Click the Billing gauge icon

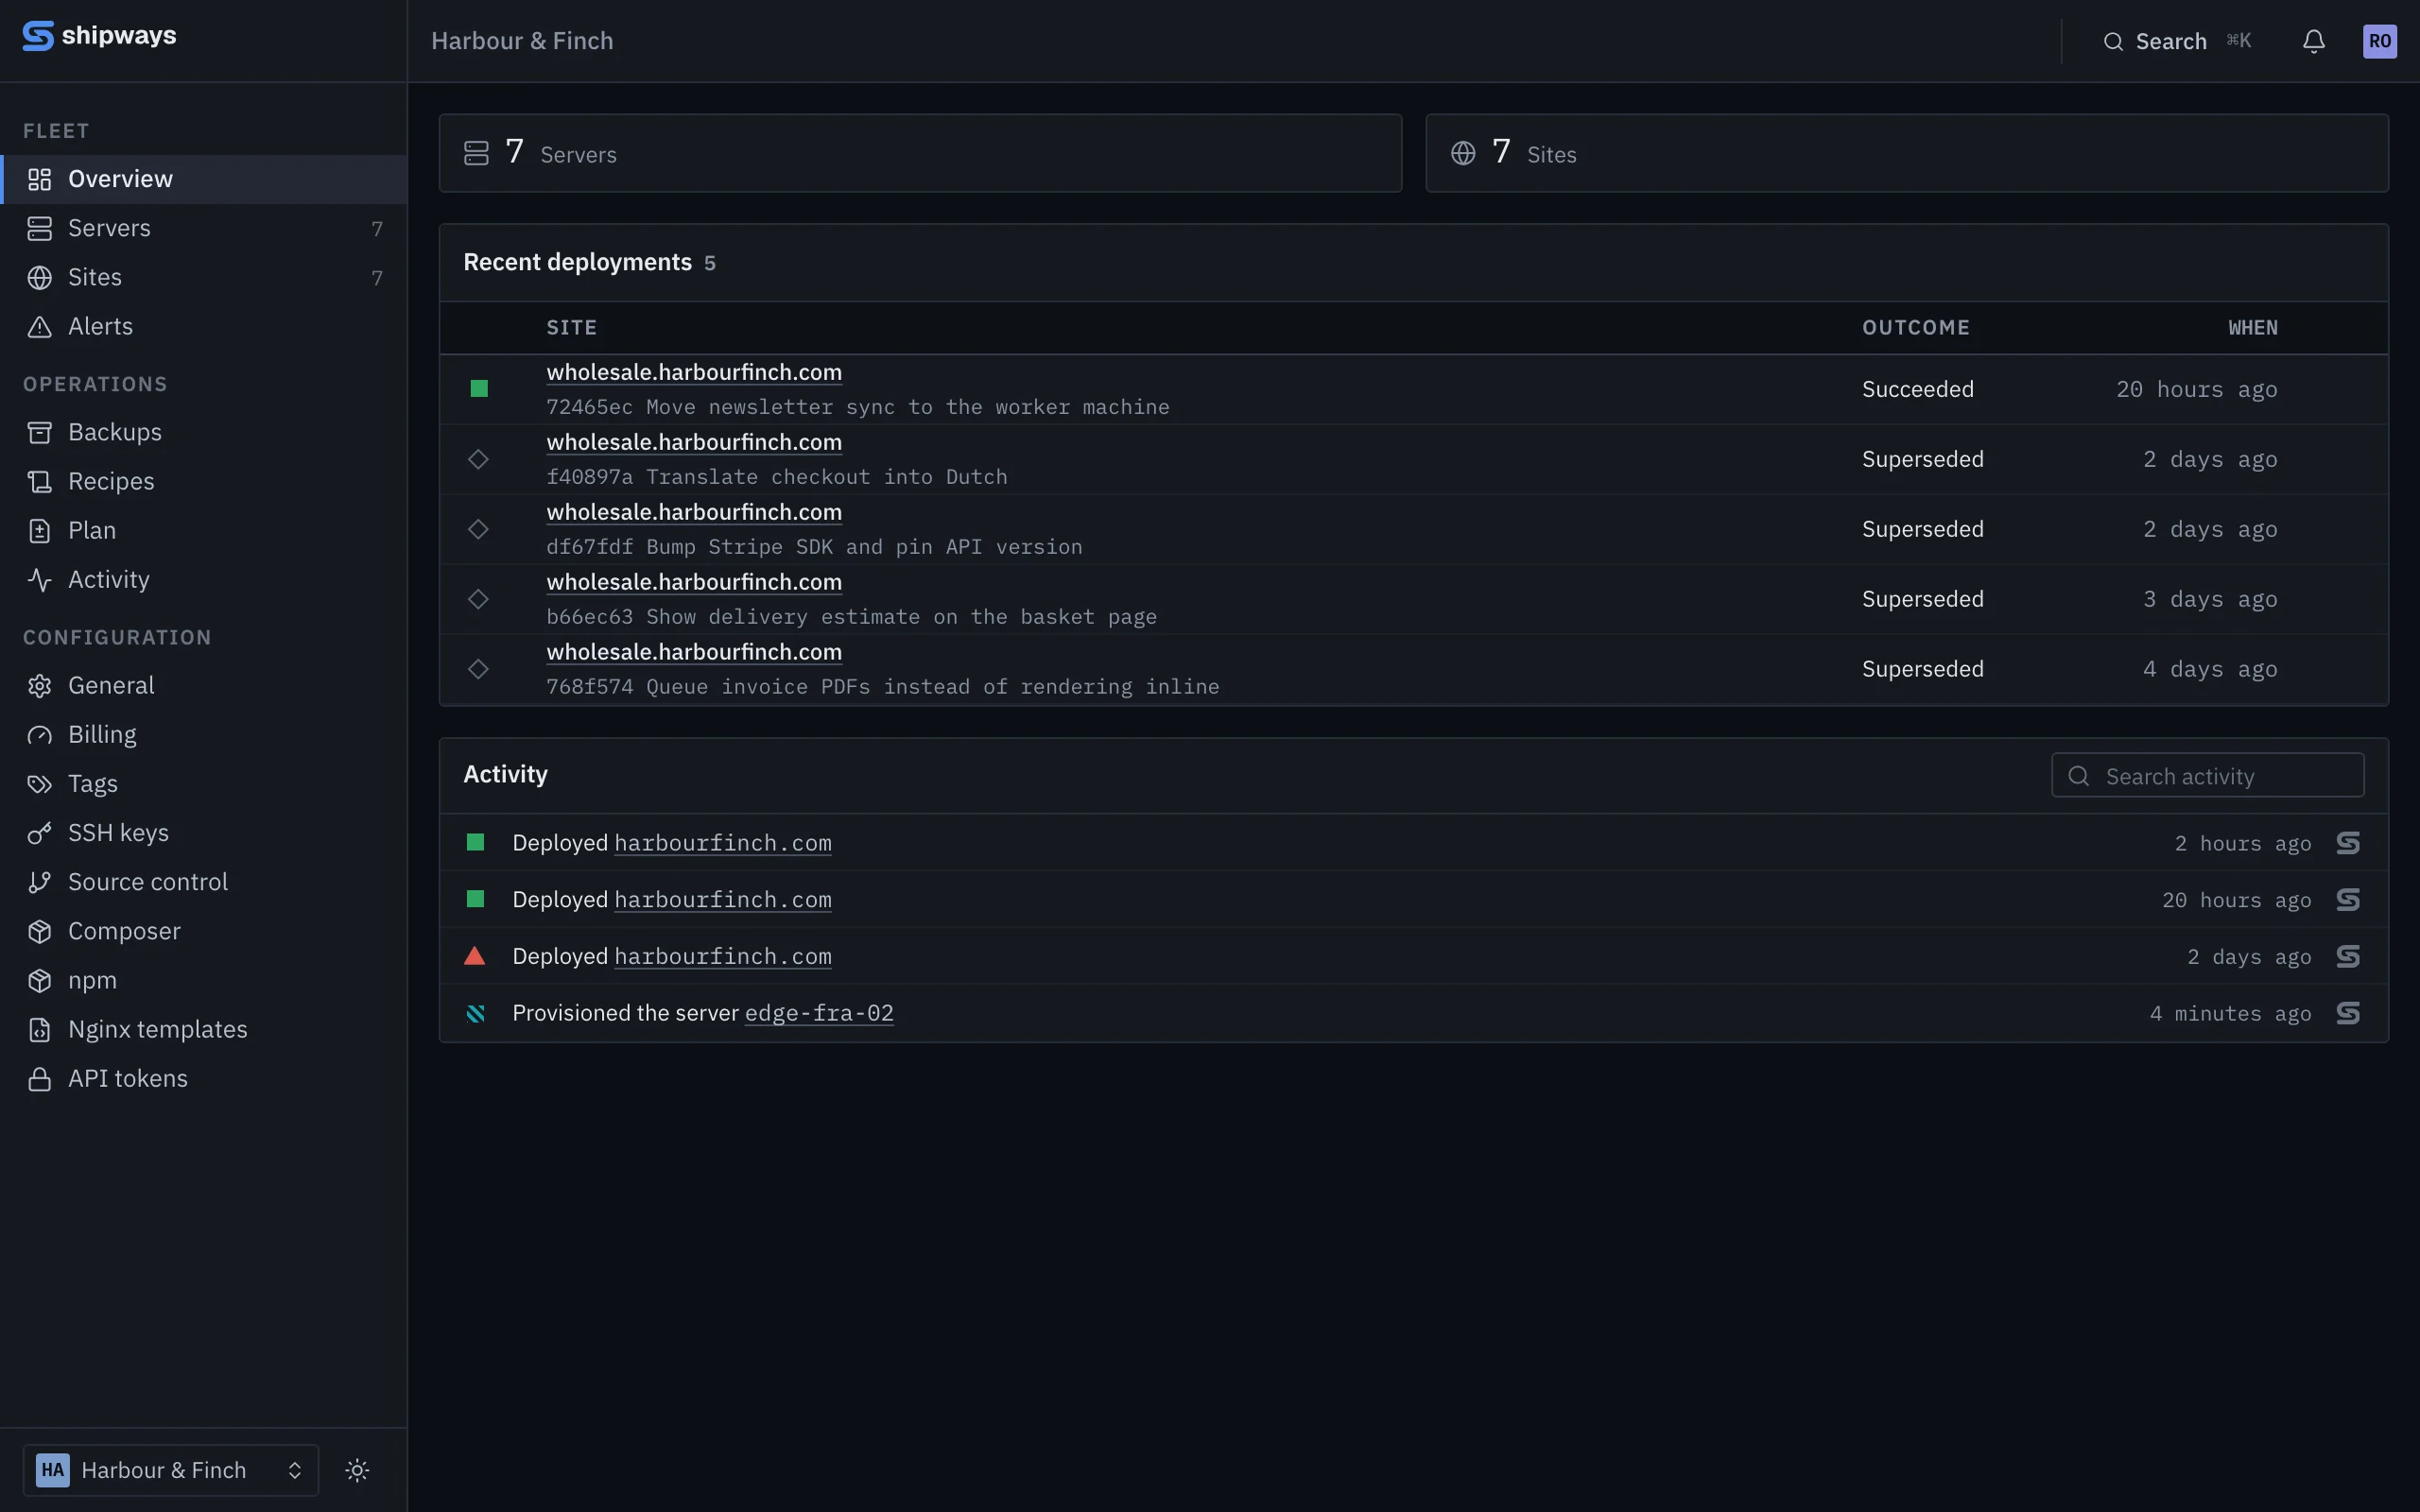(40, 734)
